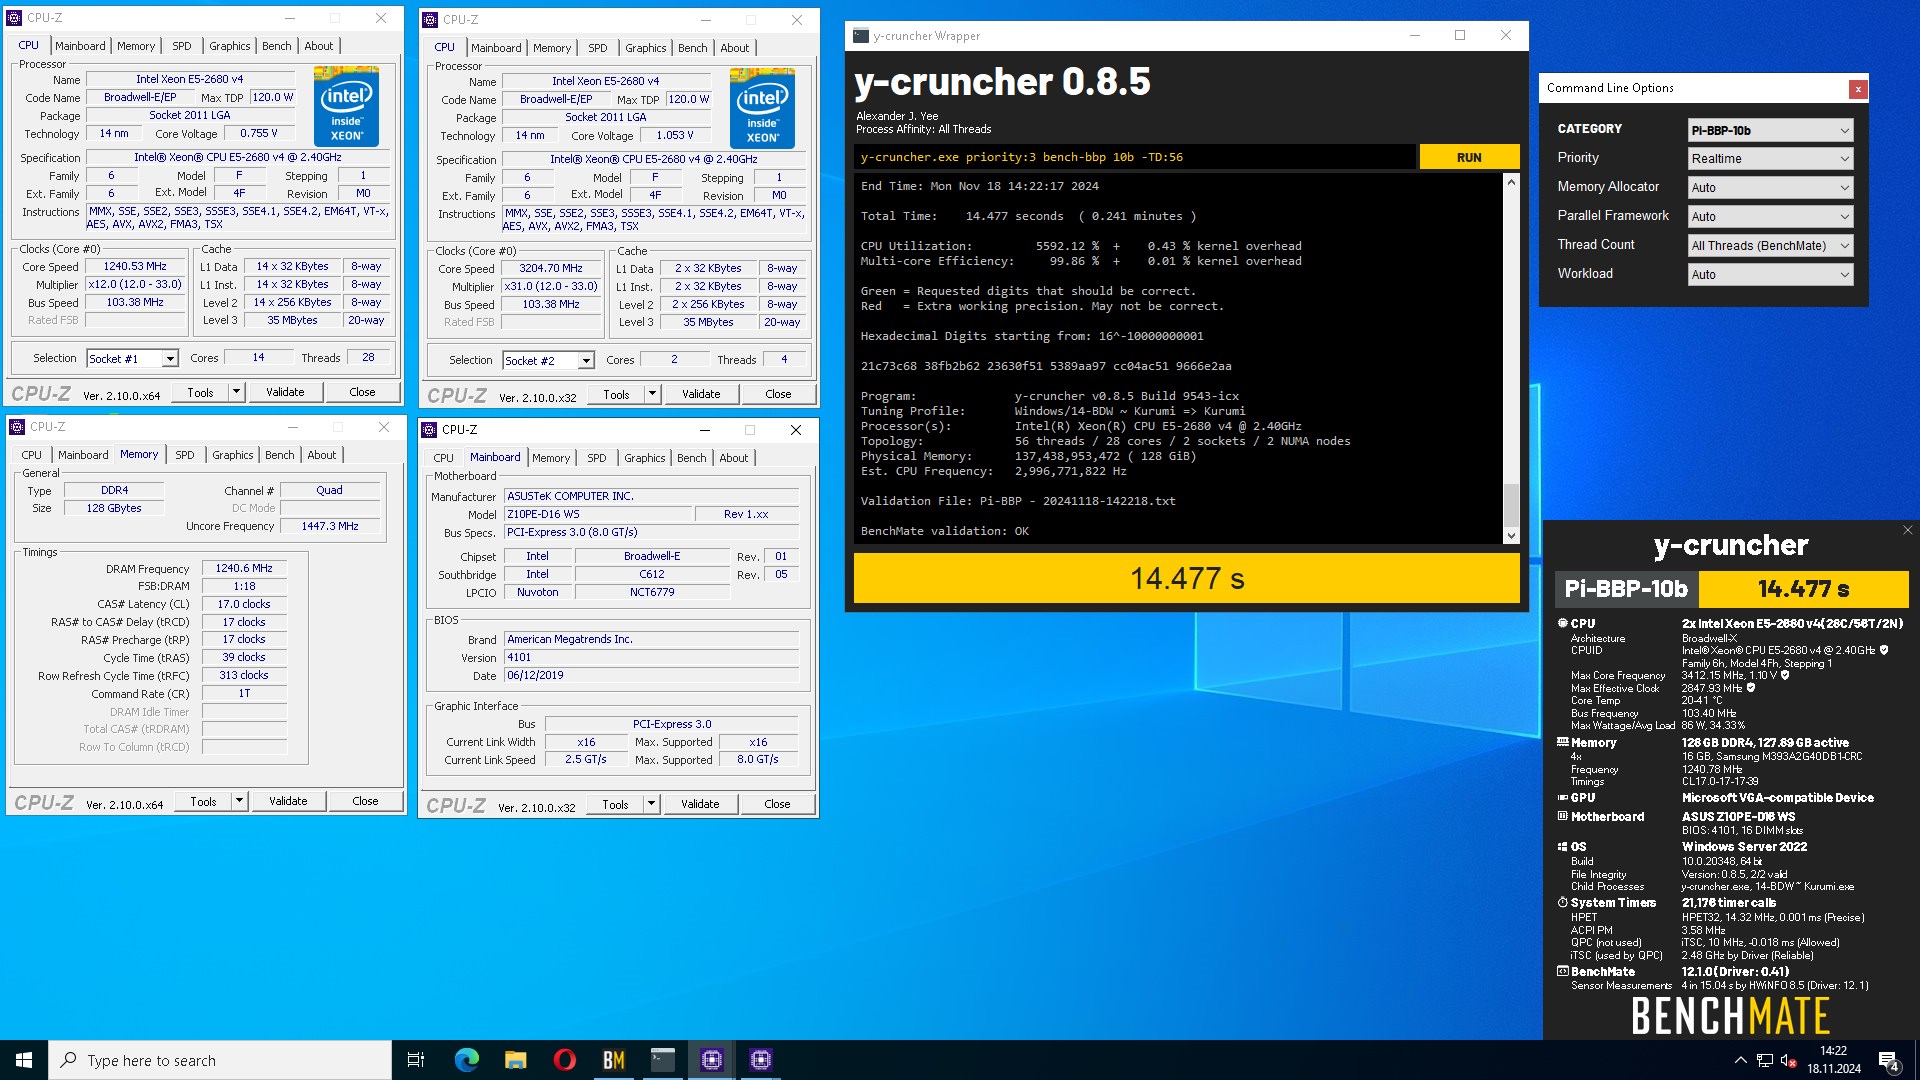Click Close button in Socket #2 CPU-Z window
The height and width of the screenshot is (1080, 1920).
(x=778, y=394)
